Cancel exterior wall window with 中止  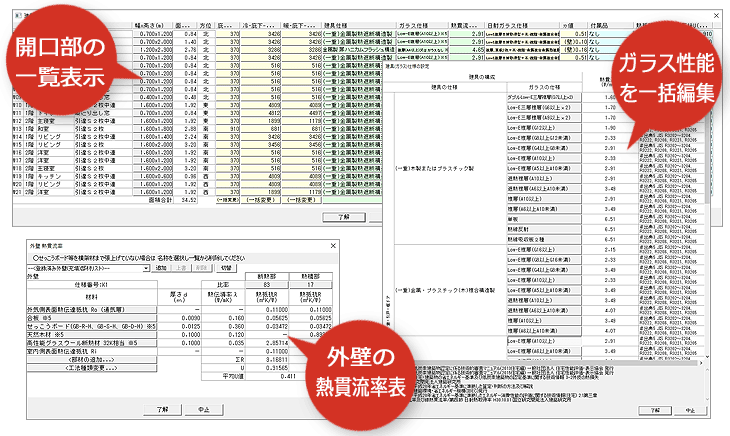(204, 409)
